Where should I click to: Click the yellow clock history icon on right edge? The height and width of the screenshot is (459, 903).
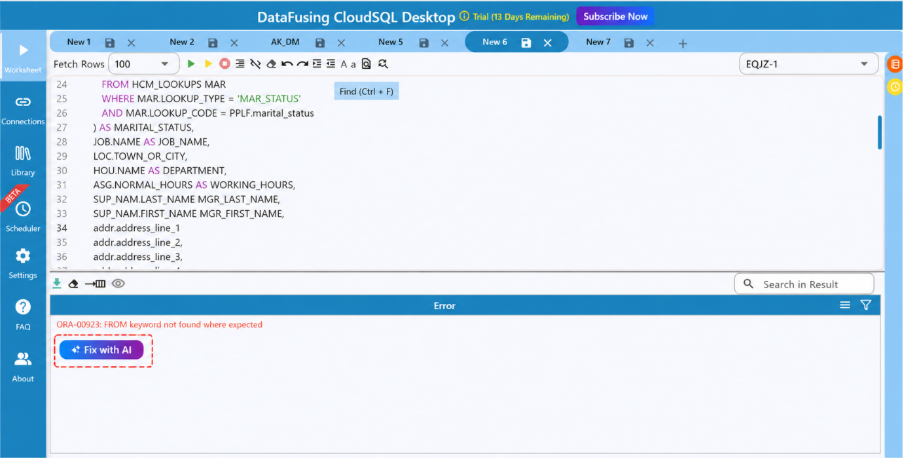pyautogui.click(x=895, y=87)
